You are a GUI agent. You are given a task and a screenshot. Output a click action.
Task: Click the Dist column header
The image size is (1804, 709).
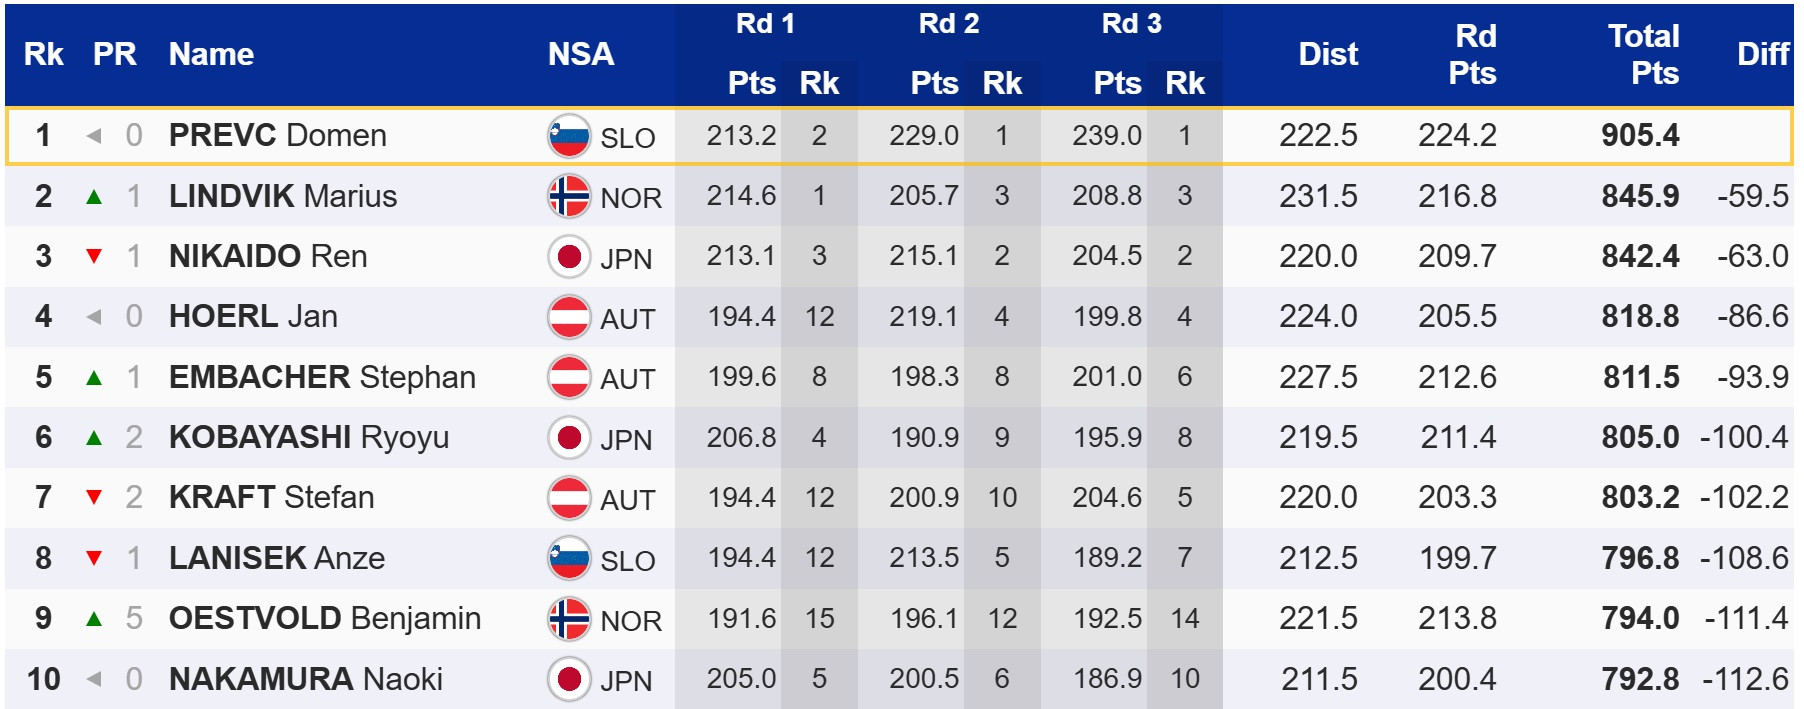pos(1327,54)
